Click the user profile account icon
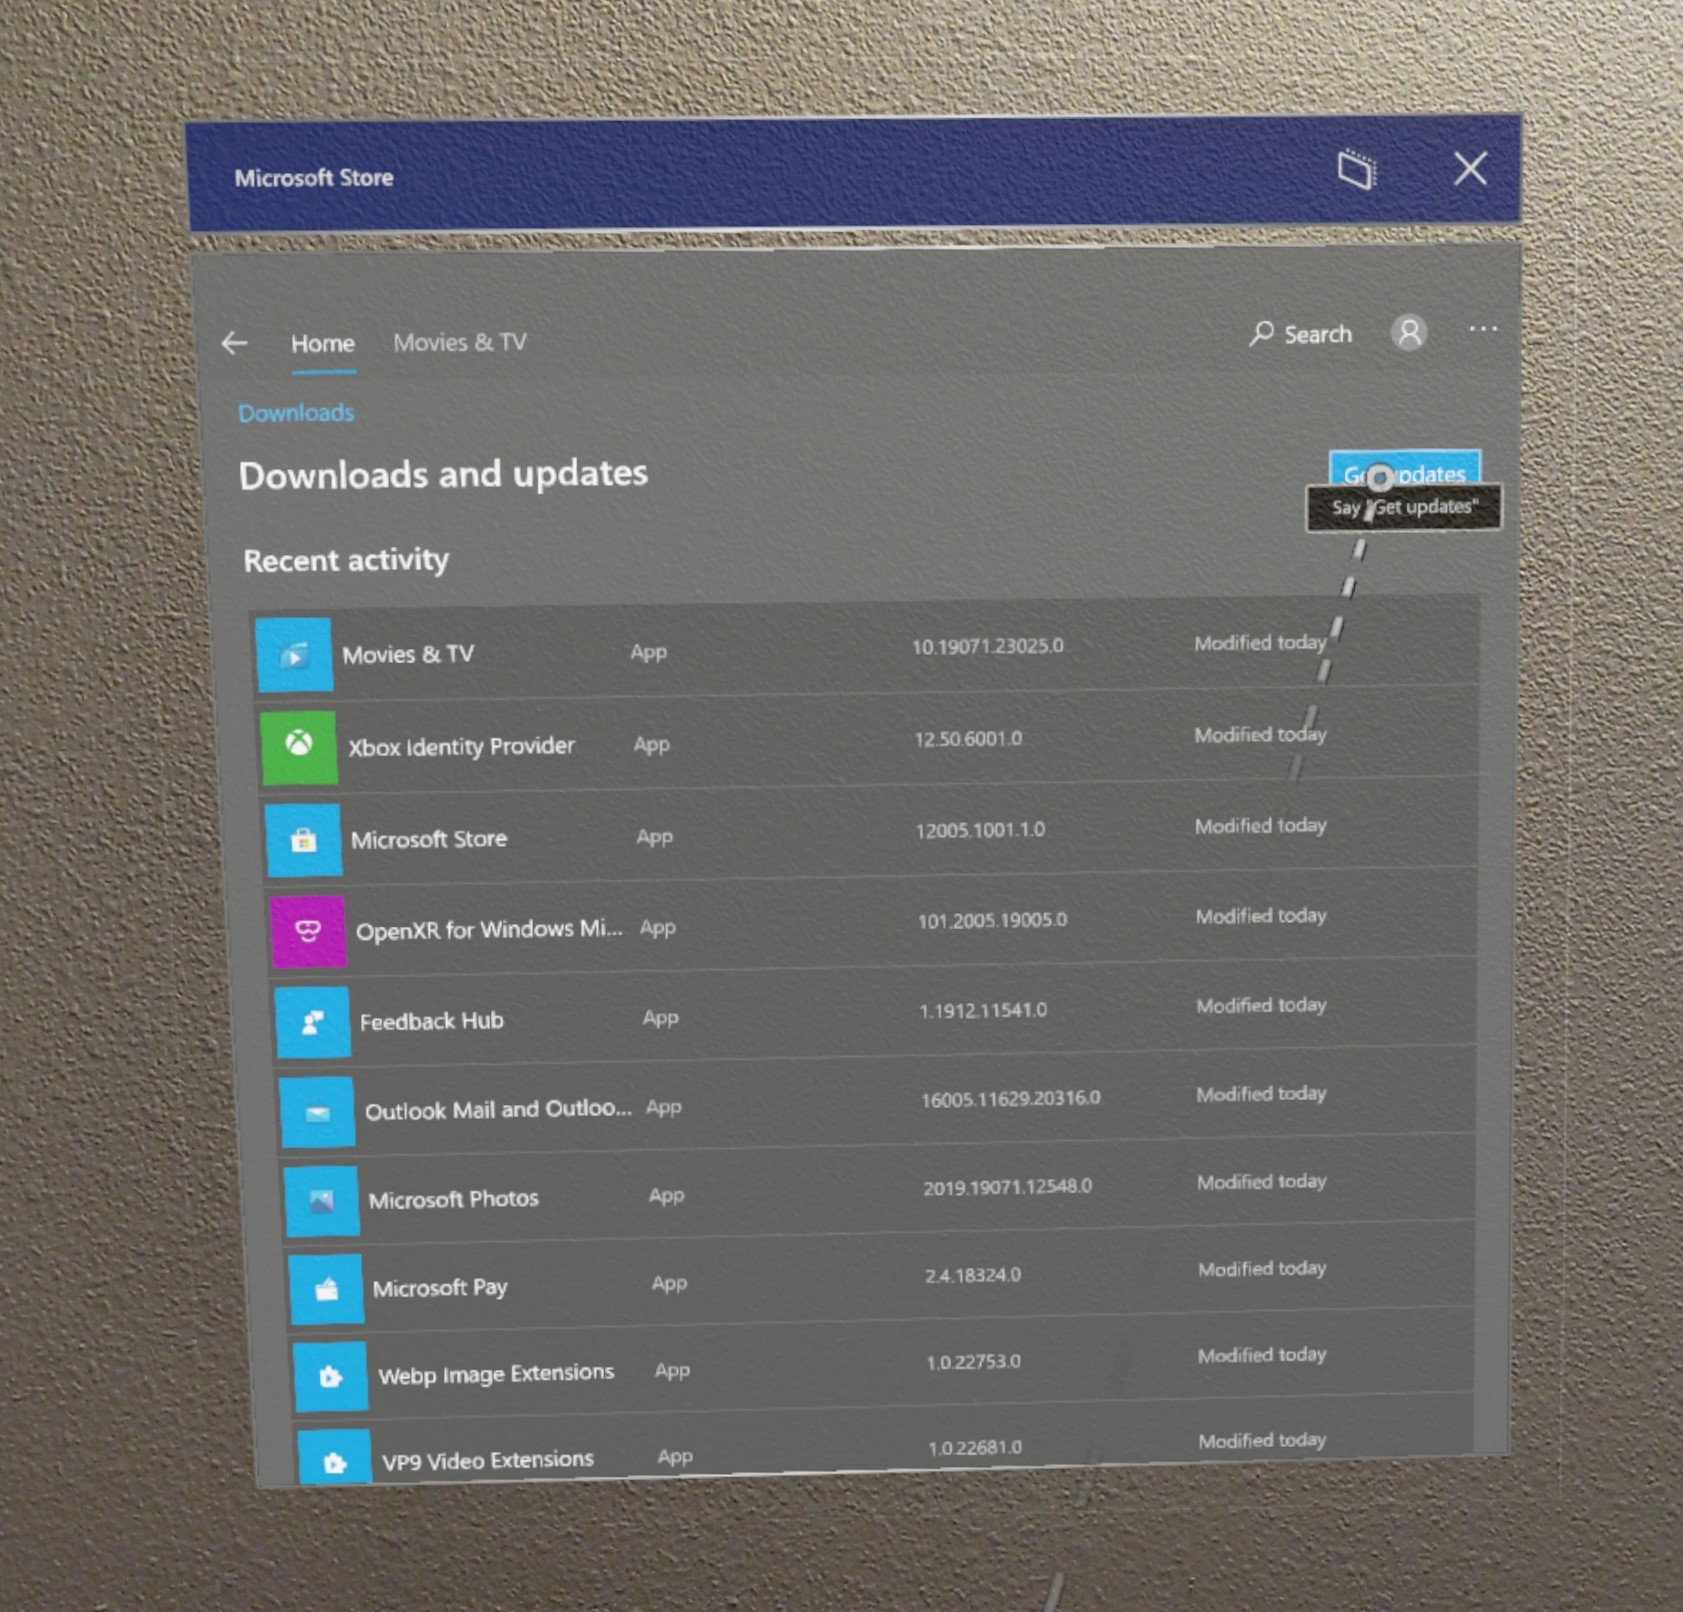The width and height of the screenshot is (1683, 1612). click(x=1408, y=333)
